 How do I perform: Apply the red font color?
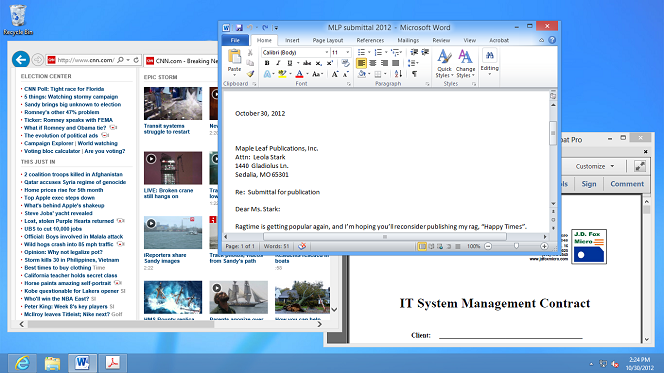tap(299, 74)
